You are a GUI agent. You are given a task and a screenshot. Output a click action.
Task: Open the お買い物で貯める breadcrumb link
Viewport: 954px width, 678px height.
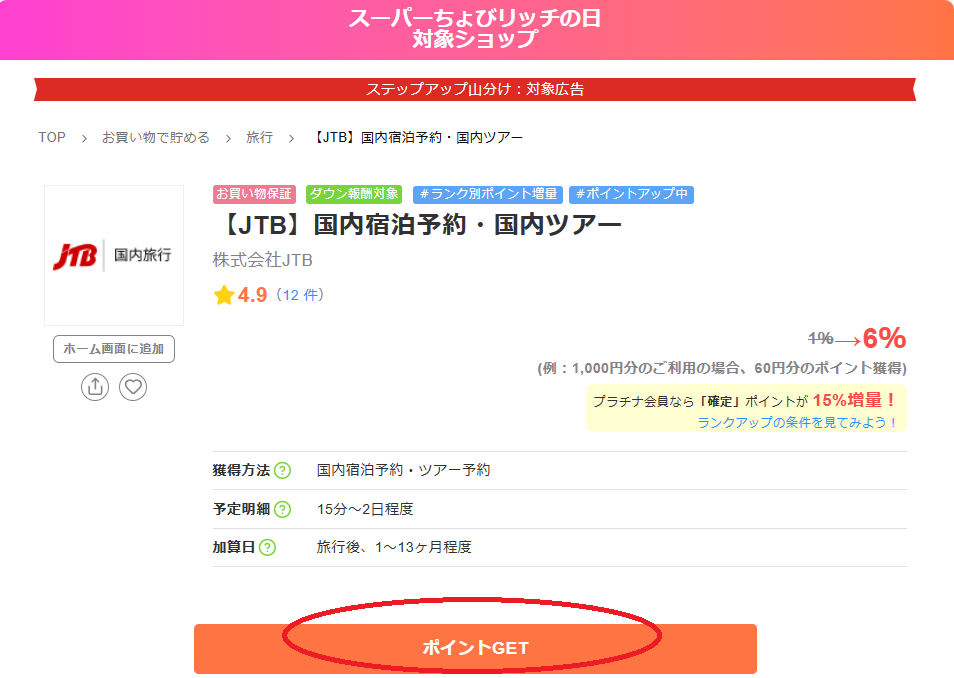[x=156, y=138]
